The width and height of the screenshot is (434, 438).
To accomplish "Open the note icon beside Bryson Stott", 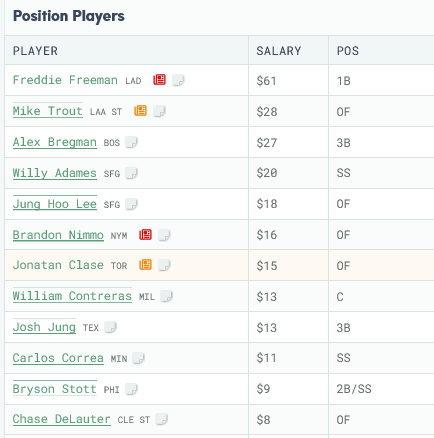I will click(131, 389).
